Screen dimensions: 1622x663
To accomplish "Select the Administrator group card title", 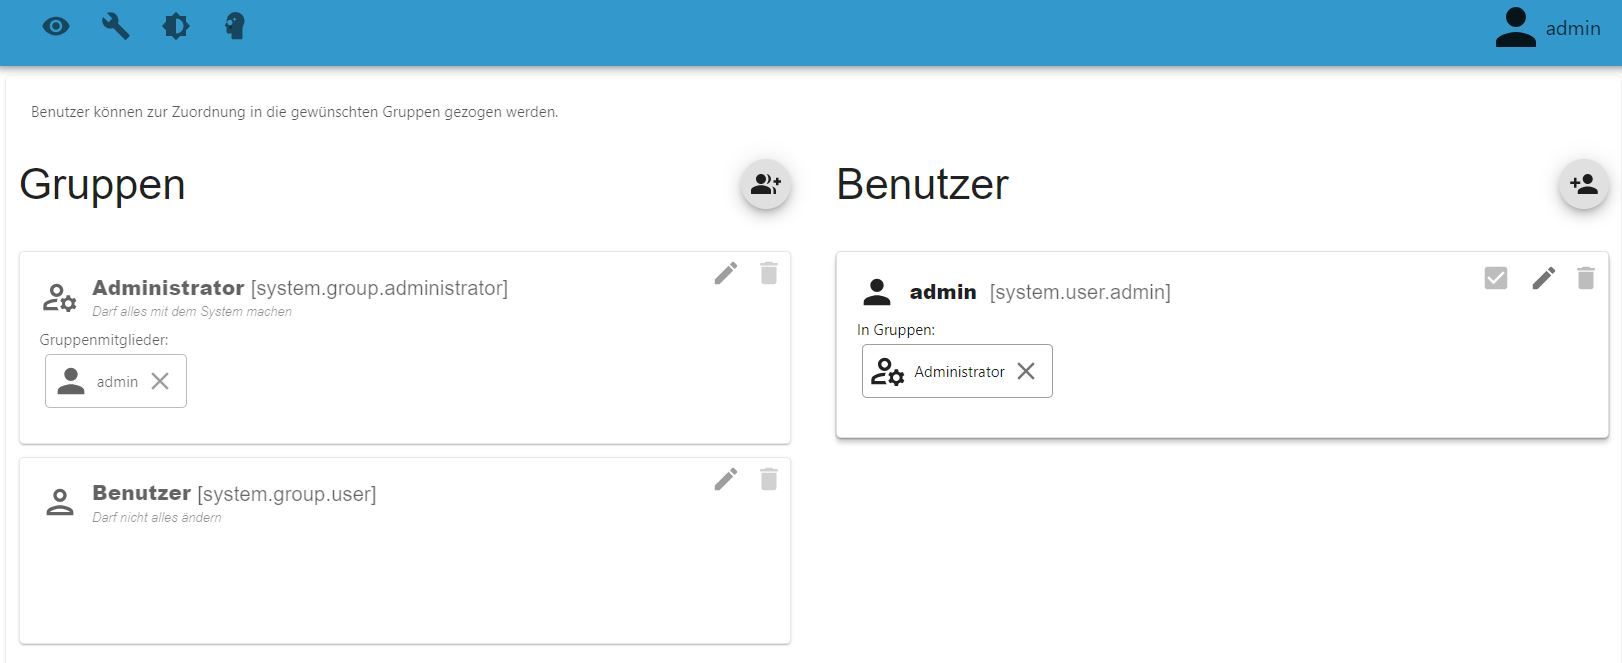I will (168, 288).
